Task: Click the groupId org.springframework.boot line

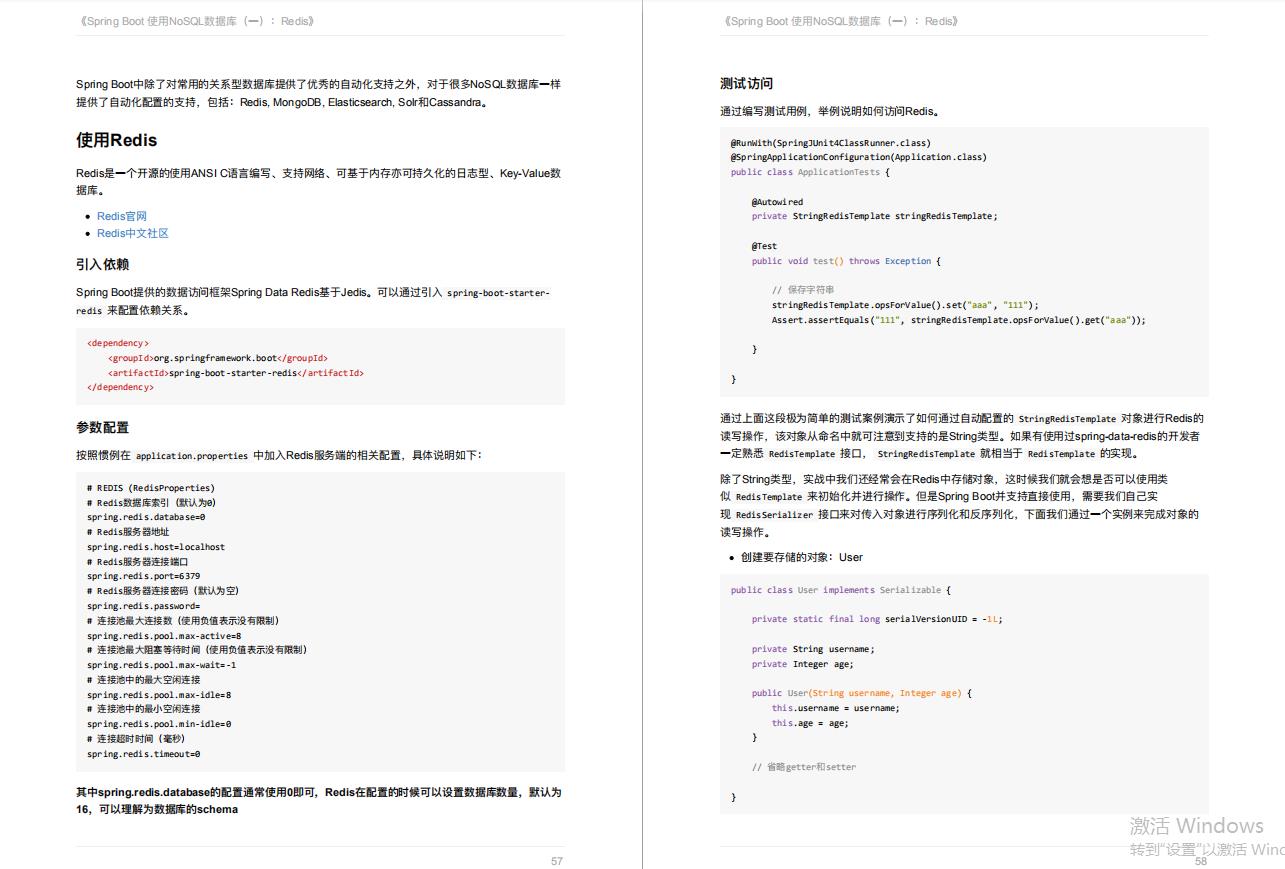Action: tap(218, 358)
